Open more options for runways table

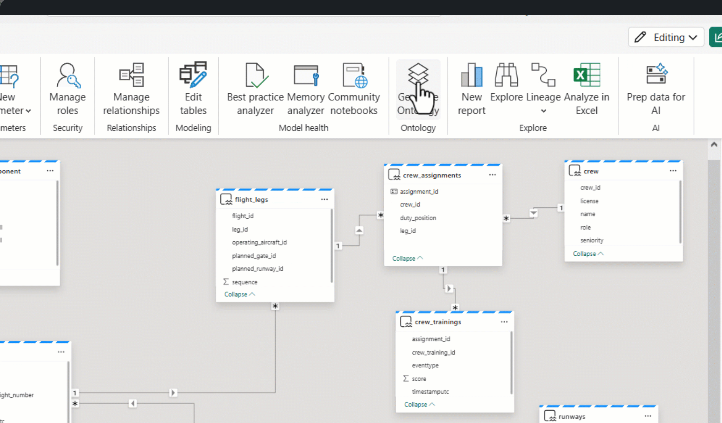tap(648, 416)
